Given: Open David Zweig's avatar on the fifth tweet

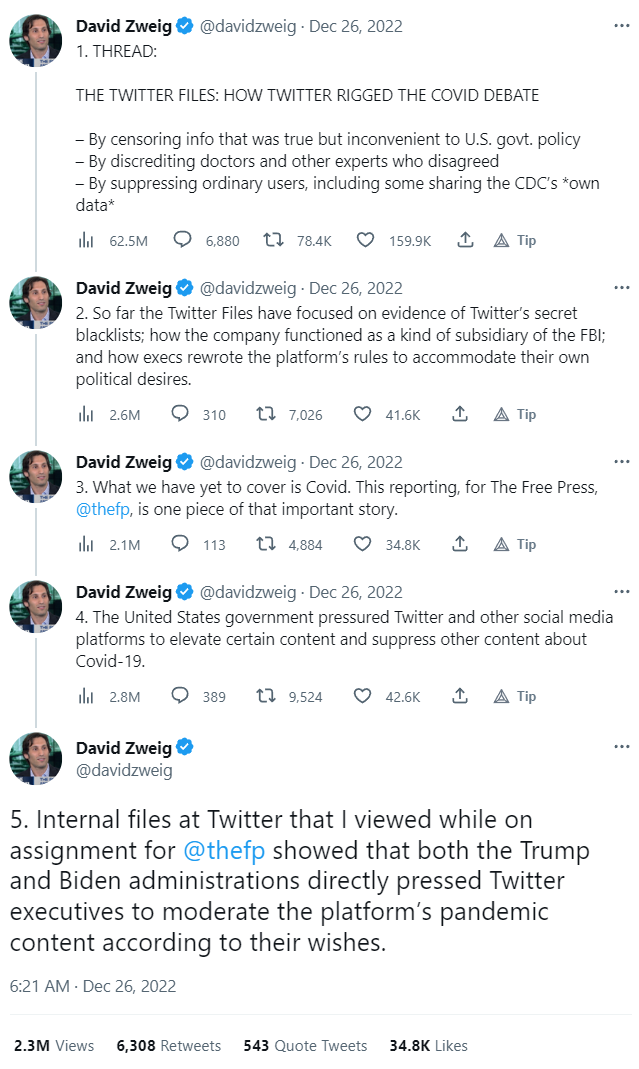Looking at the screenshot, I should 35,759.
